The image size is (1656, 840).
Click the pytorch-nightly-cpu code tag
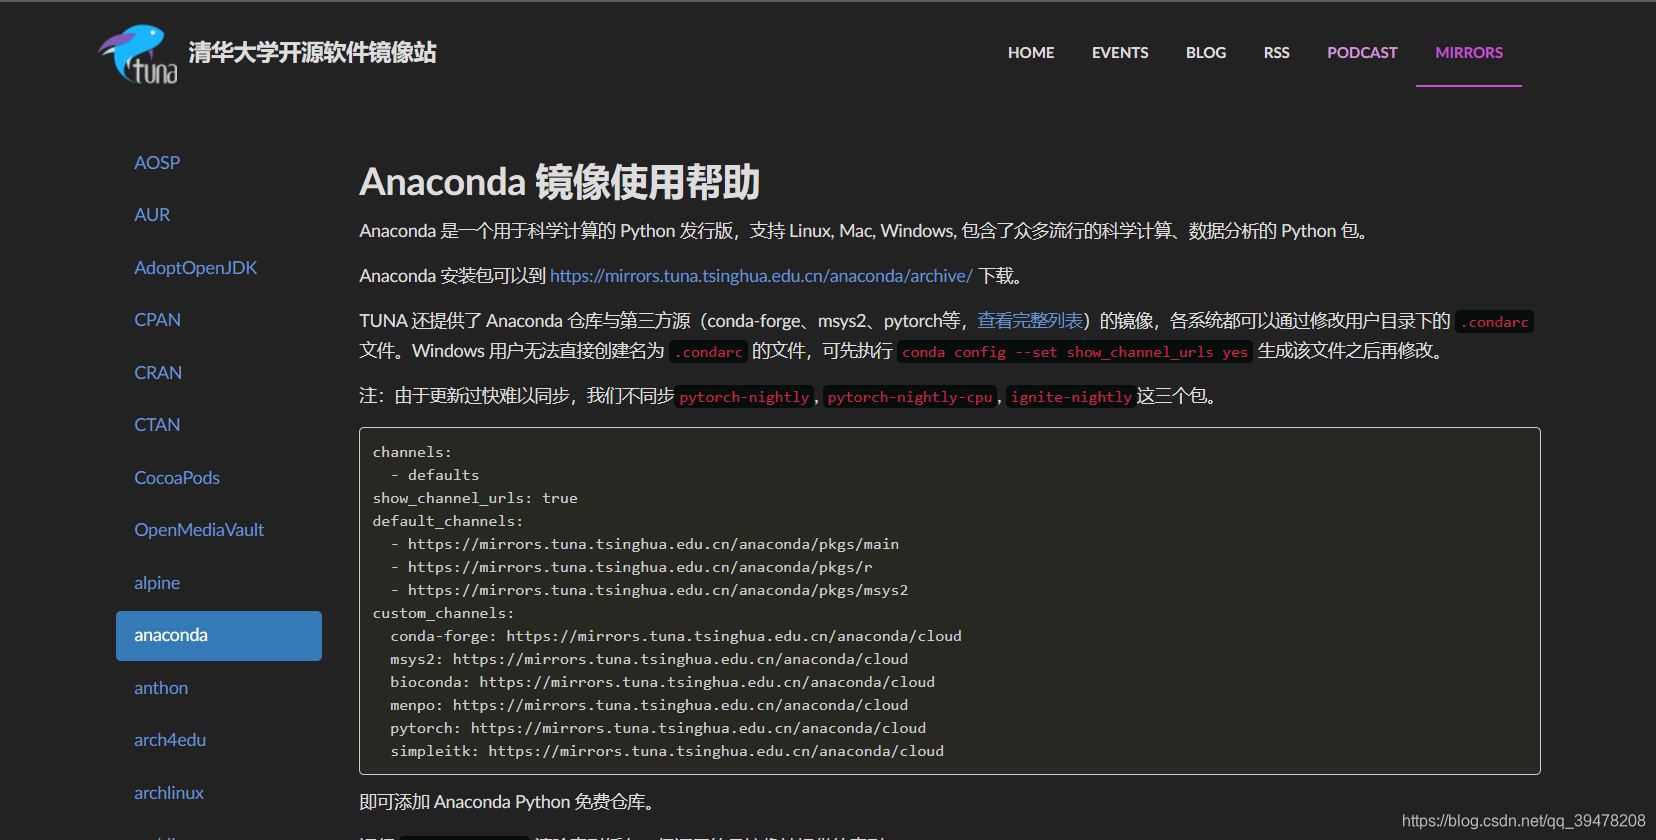(910, 397)
